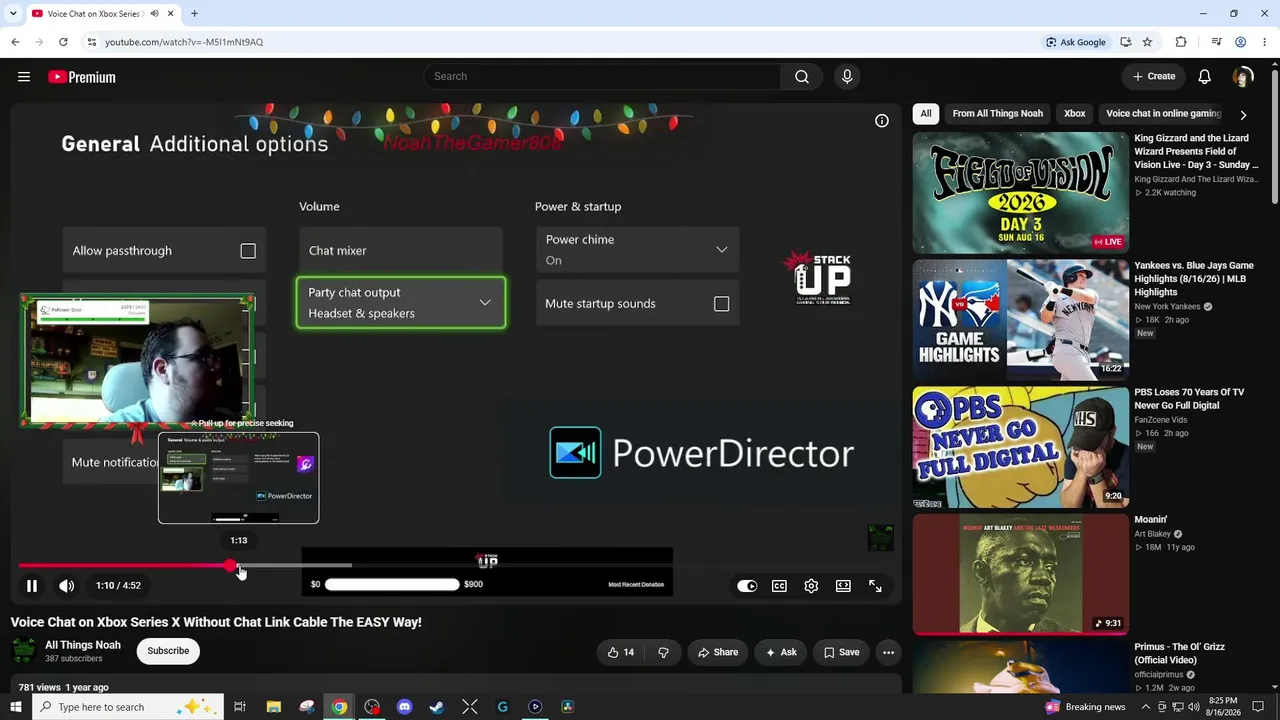Show video info card icon
This screenshot has height=720, width=1280.
coord(882,121)
